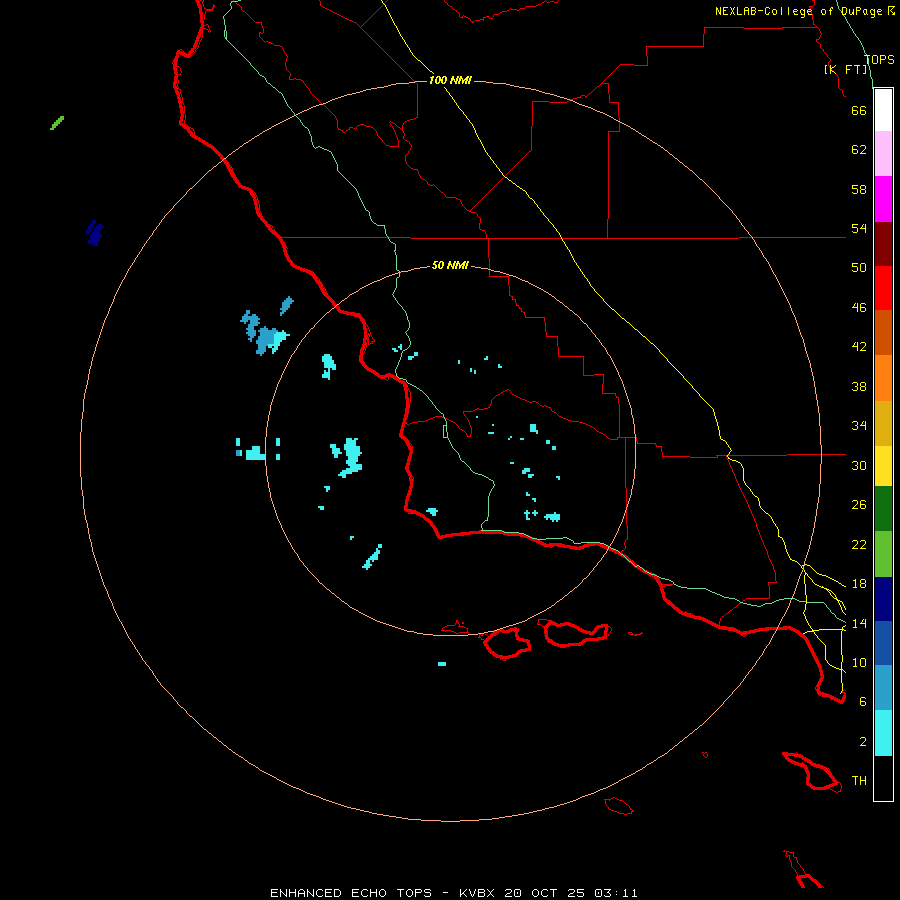
Task: Click the legend value "42"
Action: click(859, 347)
